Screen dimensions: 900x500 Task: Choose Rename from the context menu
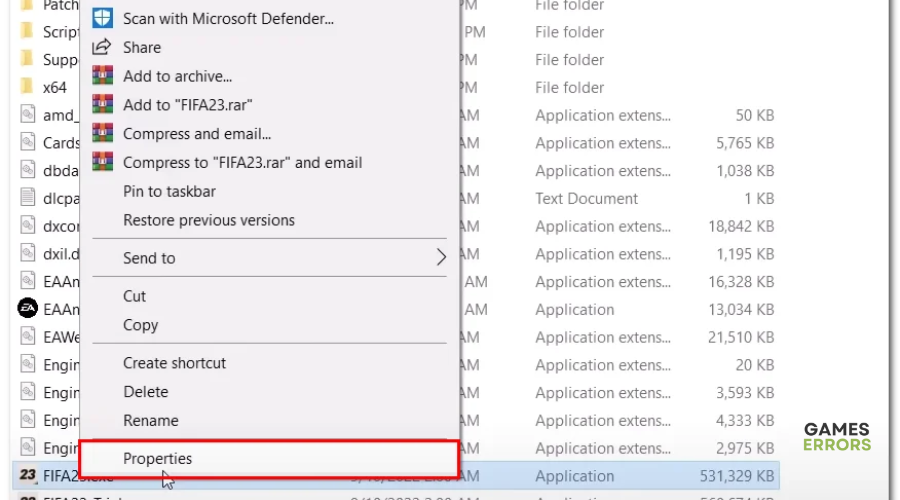click(151, 420)
